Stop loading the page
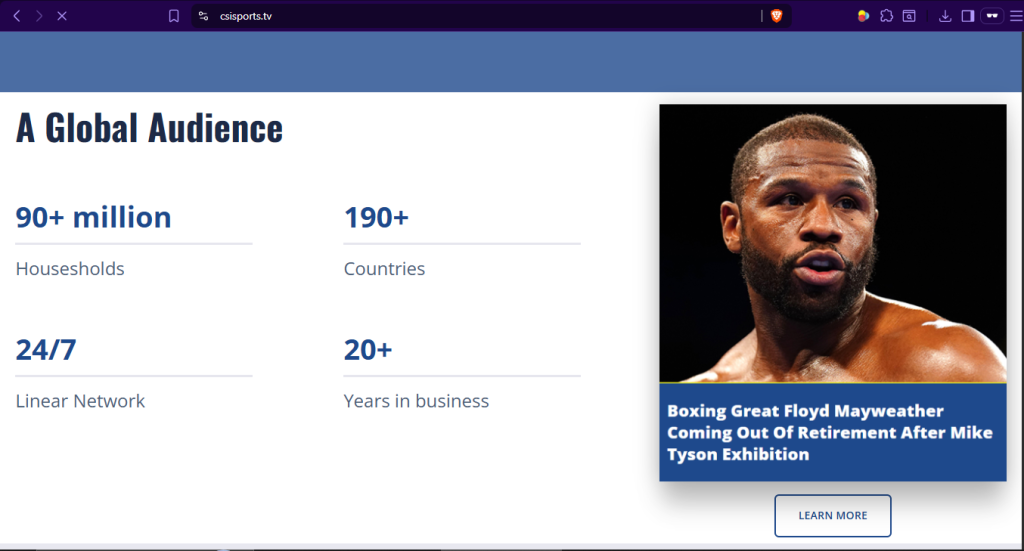Image resolution: width=1024 pixels, height=551 pixels. (x=61, y=16)
